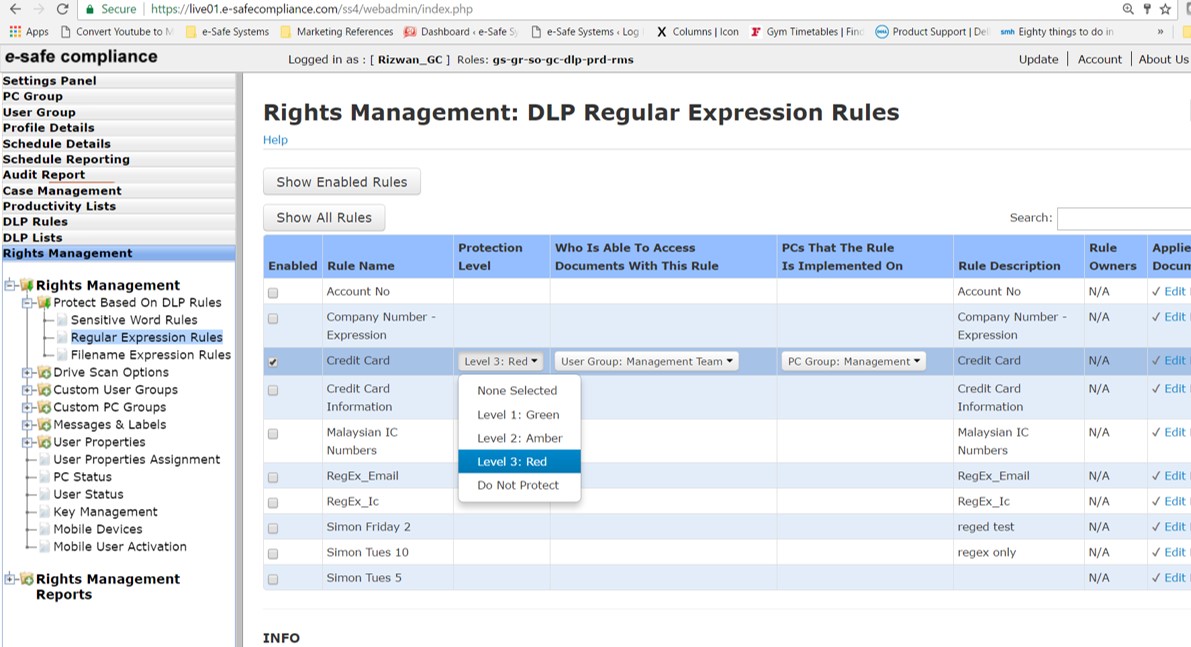Select Do Not Protect option
Screen dimensions: 1191x647
[517, 485]
